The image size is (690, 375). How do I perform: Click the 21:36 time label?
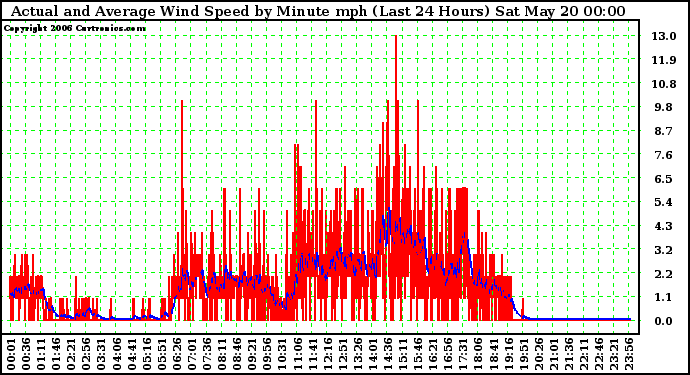pos(569,354)
